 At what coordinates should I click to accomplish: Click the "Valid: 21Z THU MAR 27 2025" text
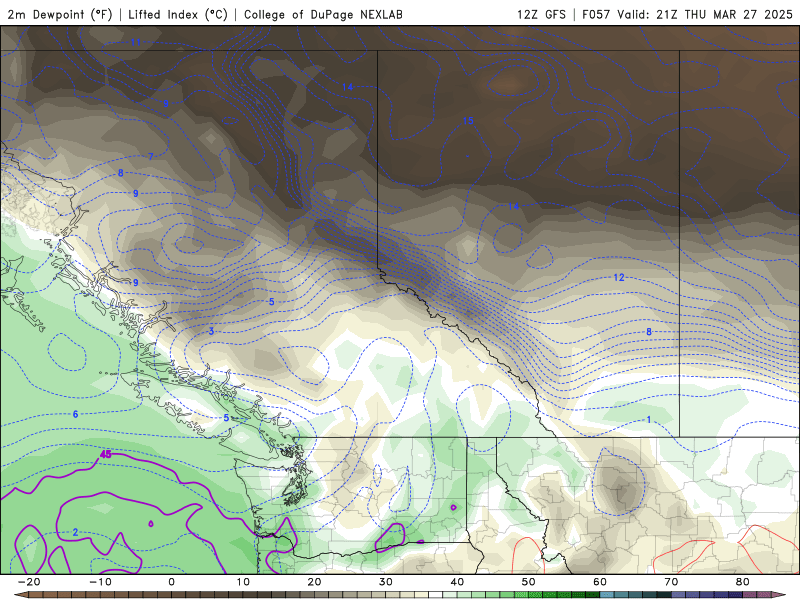coord(705,14)
